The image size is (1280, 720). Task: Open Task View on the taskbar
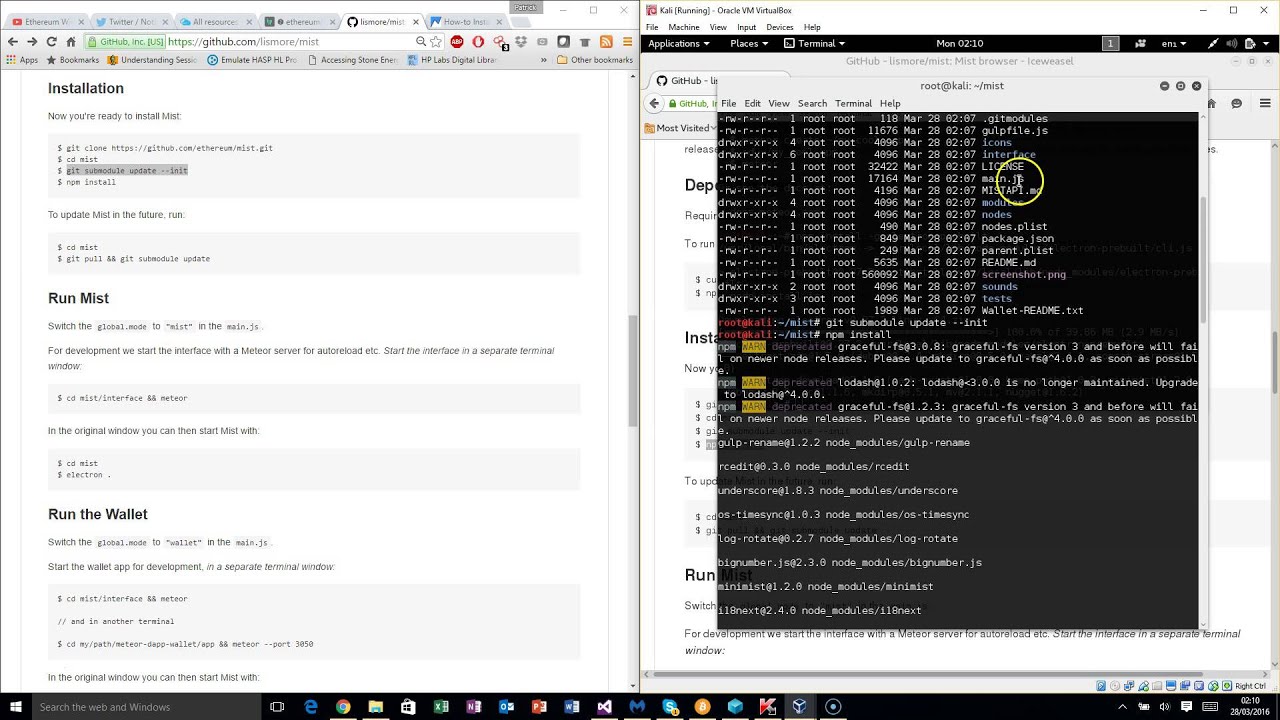[x=277, y=707]
